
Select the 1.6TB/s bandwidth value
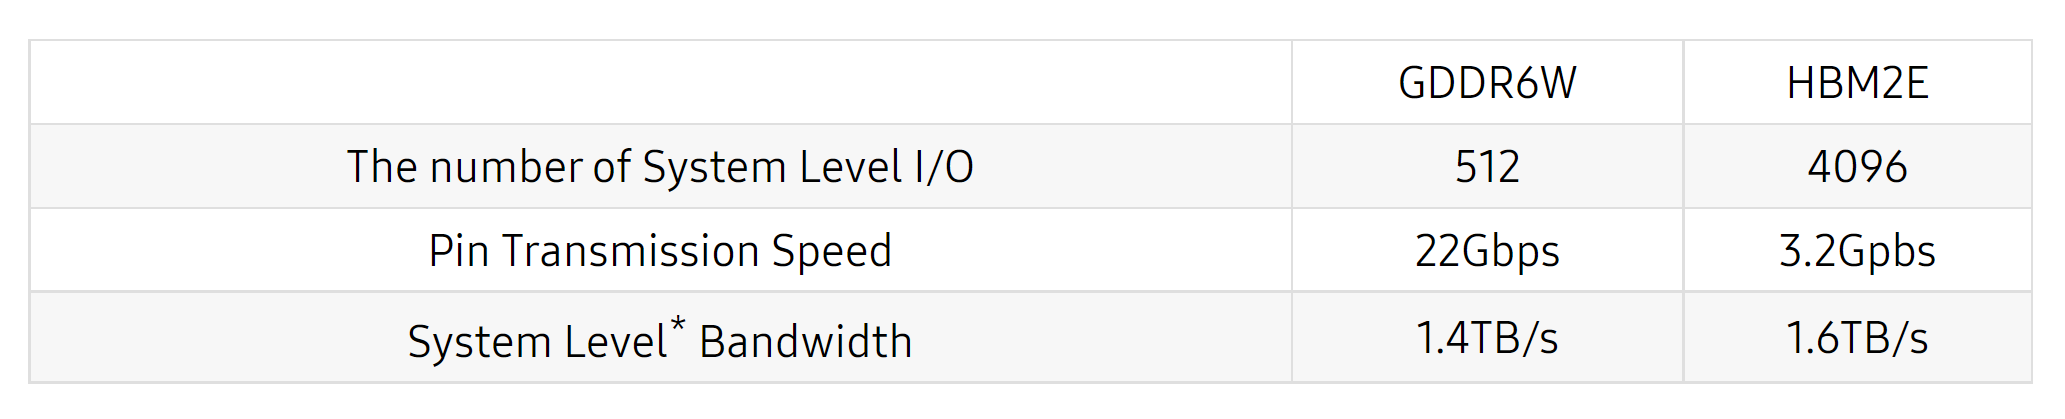coord(1856,339)
